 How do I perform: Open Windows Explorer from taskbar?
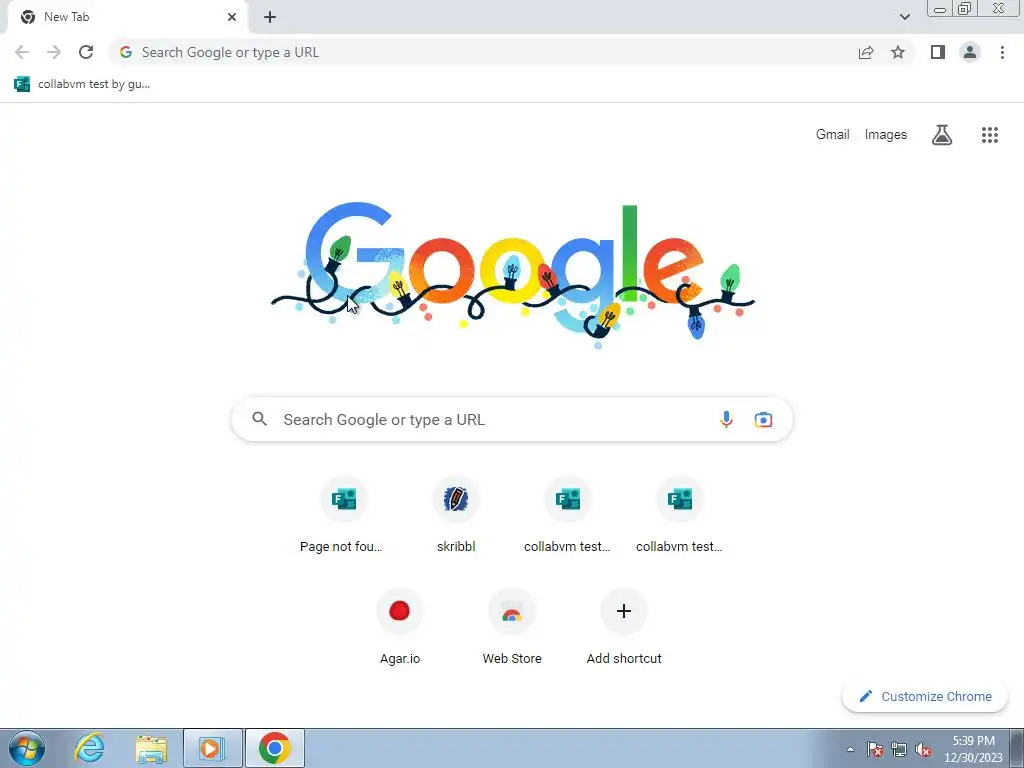click(x=152, y=748)
